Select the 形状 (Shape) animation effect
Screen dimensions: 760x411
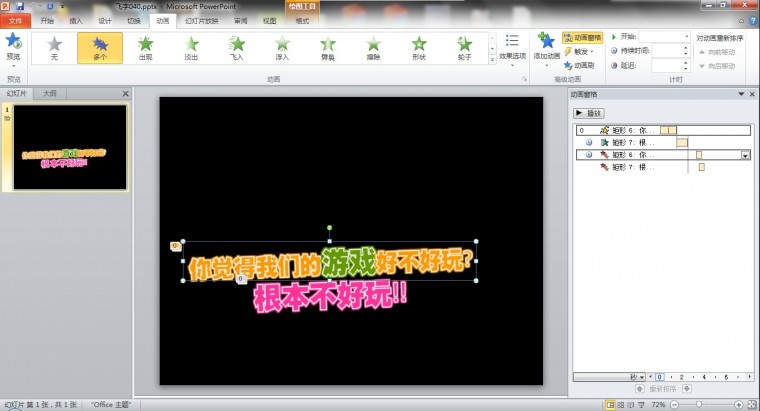(418, 48)
